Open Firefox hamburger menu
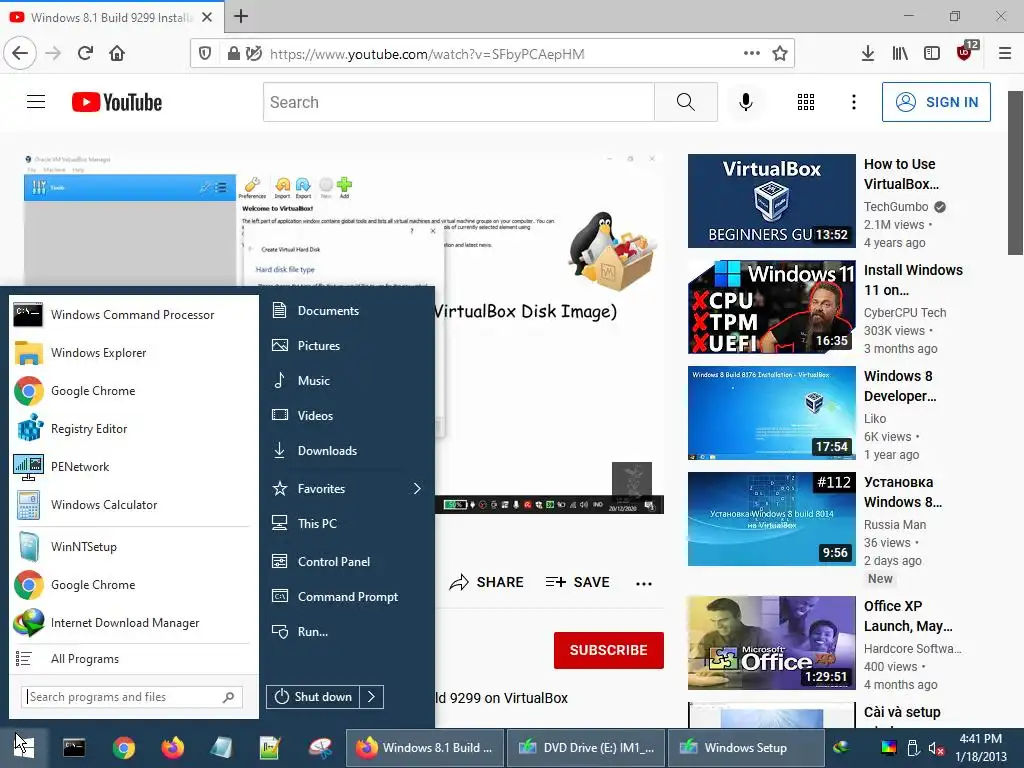This screenshot has height=768, width=1024. 1004,53
